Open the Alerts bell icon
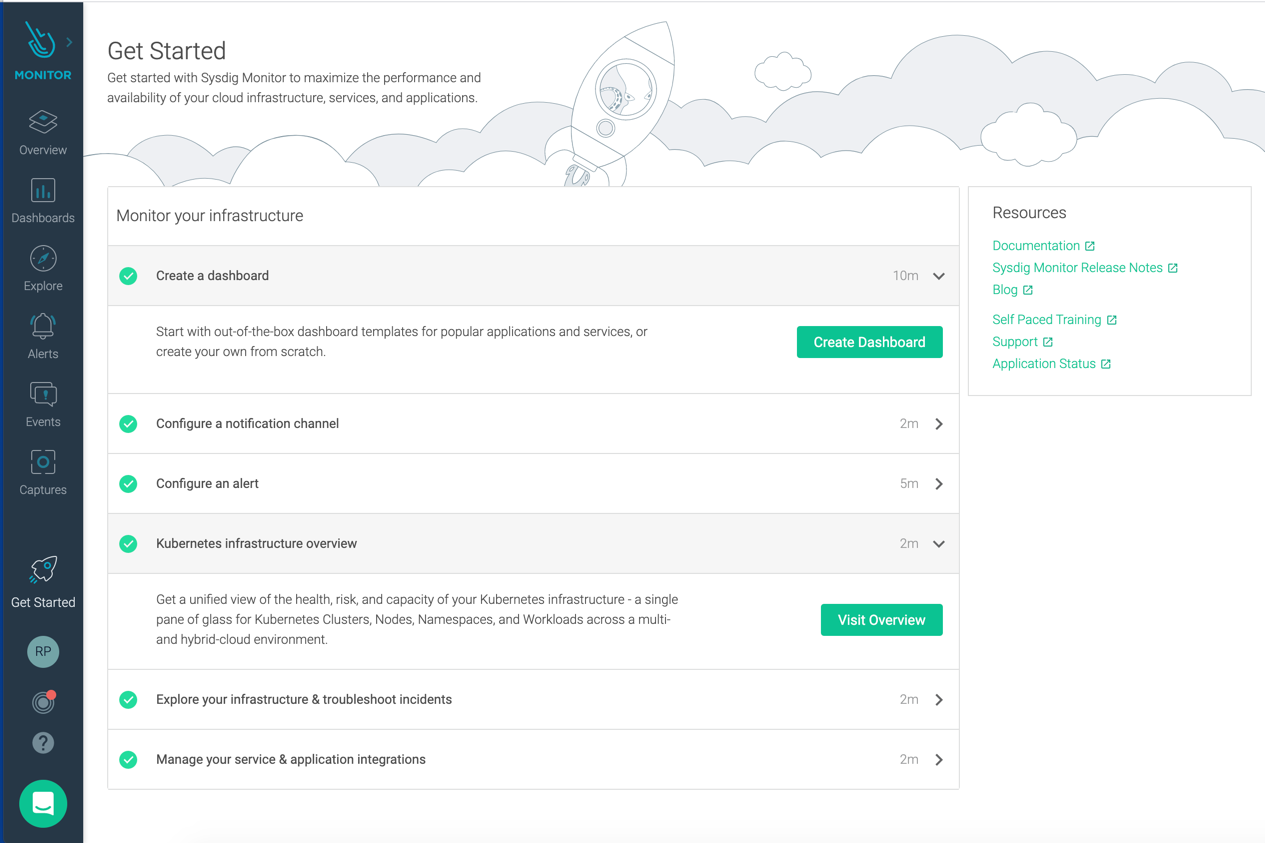The image size is (1265, 843). 43,326
